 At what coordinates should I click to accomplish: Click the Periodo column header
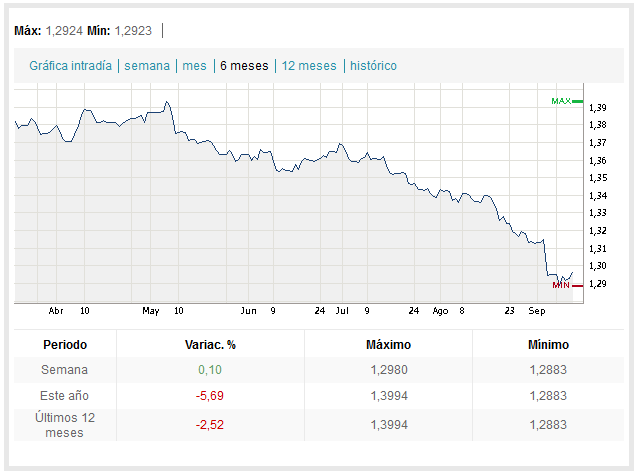[x=65, y=344]
